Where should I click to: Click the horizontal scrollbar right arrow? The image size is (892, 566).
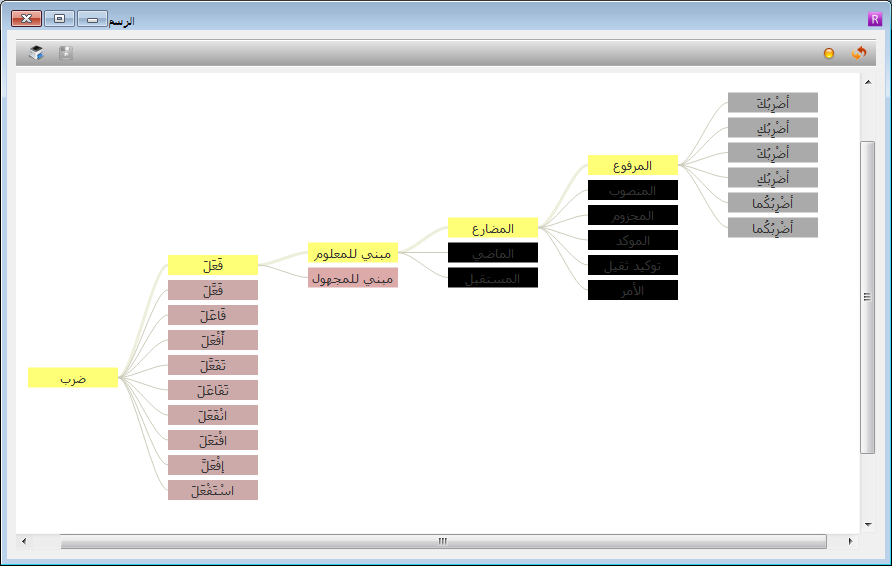pyautogui.click(x=851, y=542)
